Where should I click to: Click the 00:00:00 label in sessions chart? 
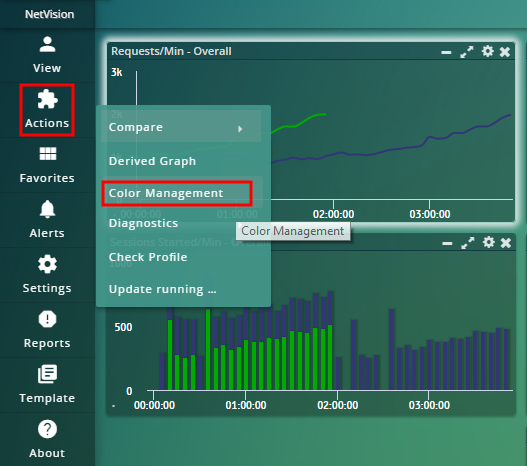click(x=154, y=405)
